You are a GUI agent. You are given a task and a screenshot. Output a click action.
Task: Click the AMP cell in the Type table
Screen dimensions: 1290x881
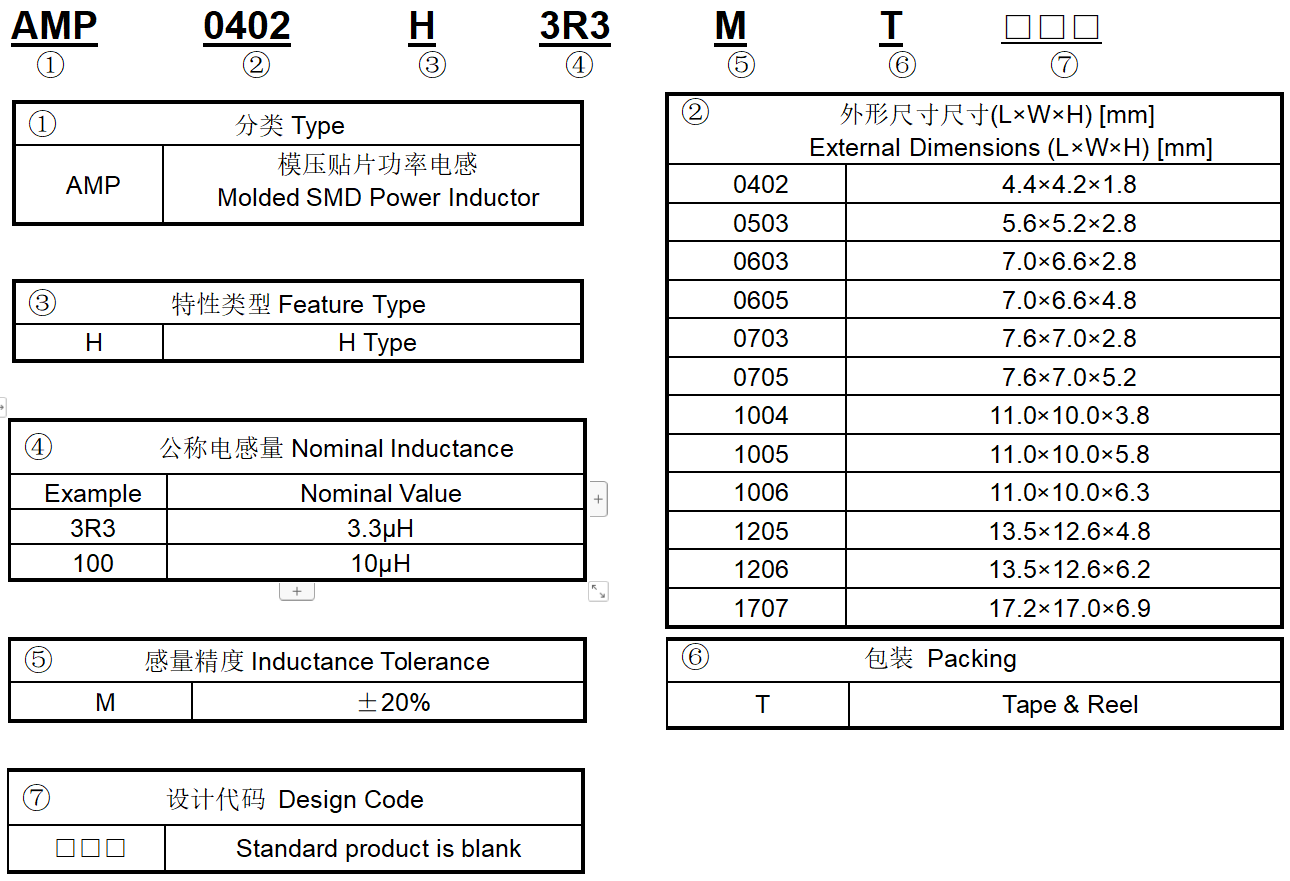click(x=90, y=185)
